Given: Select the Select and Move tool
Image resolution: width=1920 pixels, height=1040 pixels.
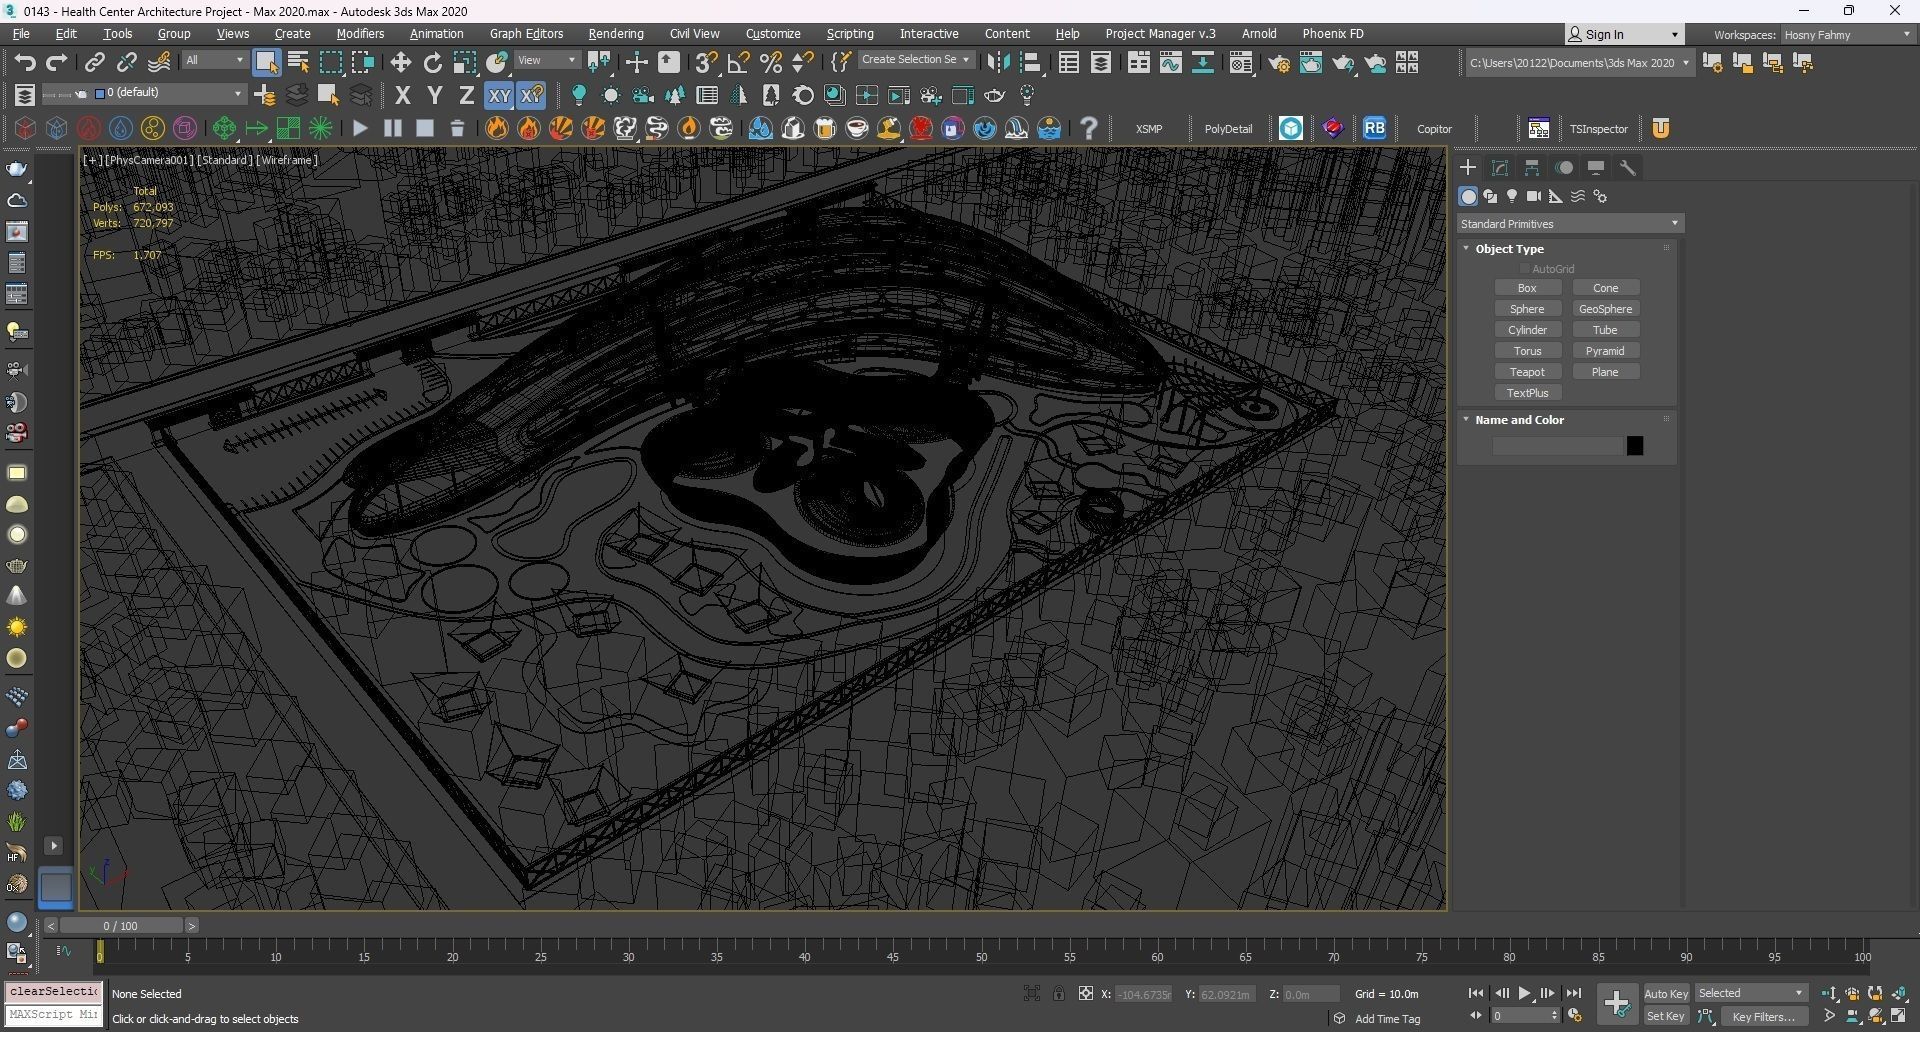Looking at the screenshot, I should [400, 63].
